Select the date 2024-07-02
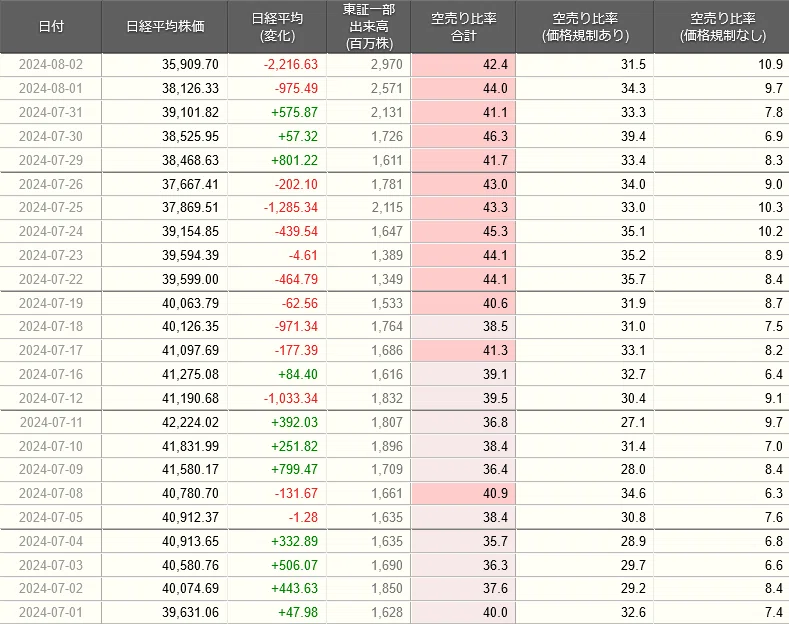Image resolution: width=789 pixels, height=624 pixels. (x=51, y=588)
